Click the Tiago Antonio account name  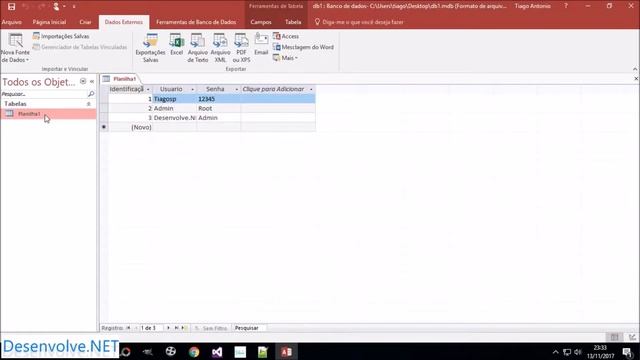pyautogui.click(x=532, y=6)
